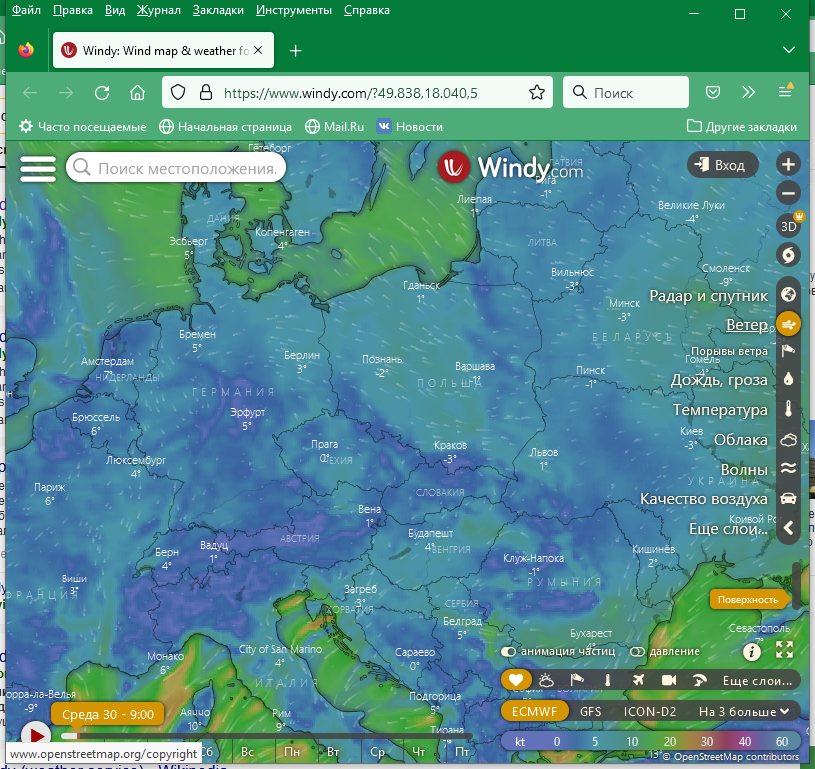Open the Правка menu
This screenshot has height=769, width=815.
click(73, 10)
